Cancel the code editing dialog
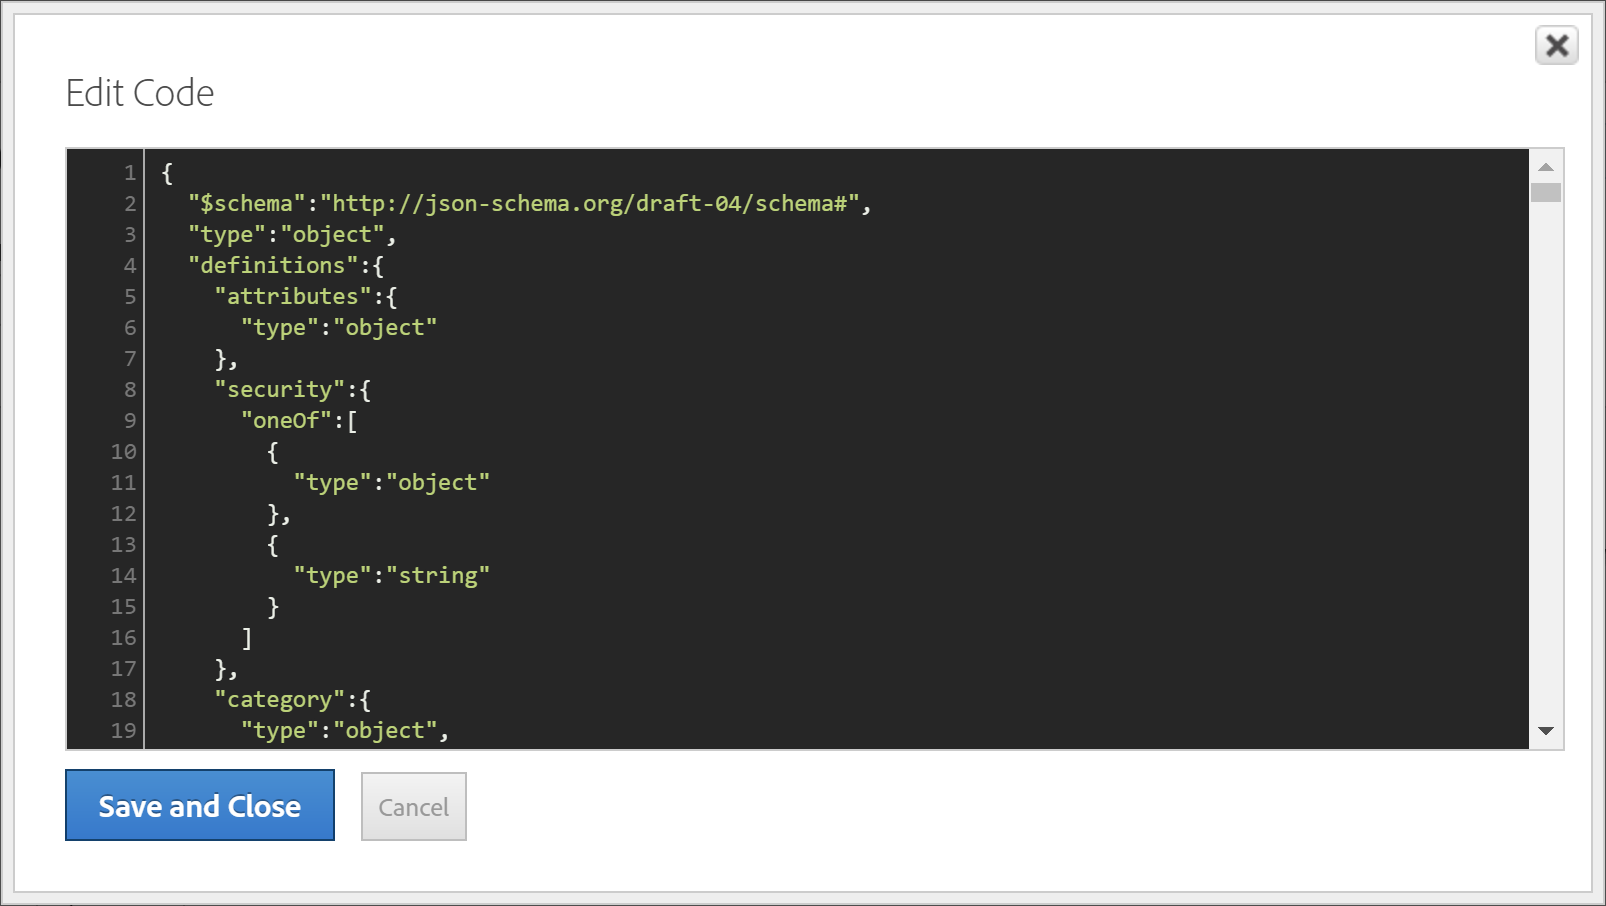1606x906 pixels. click(413, 807)
